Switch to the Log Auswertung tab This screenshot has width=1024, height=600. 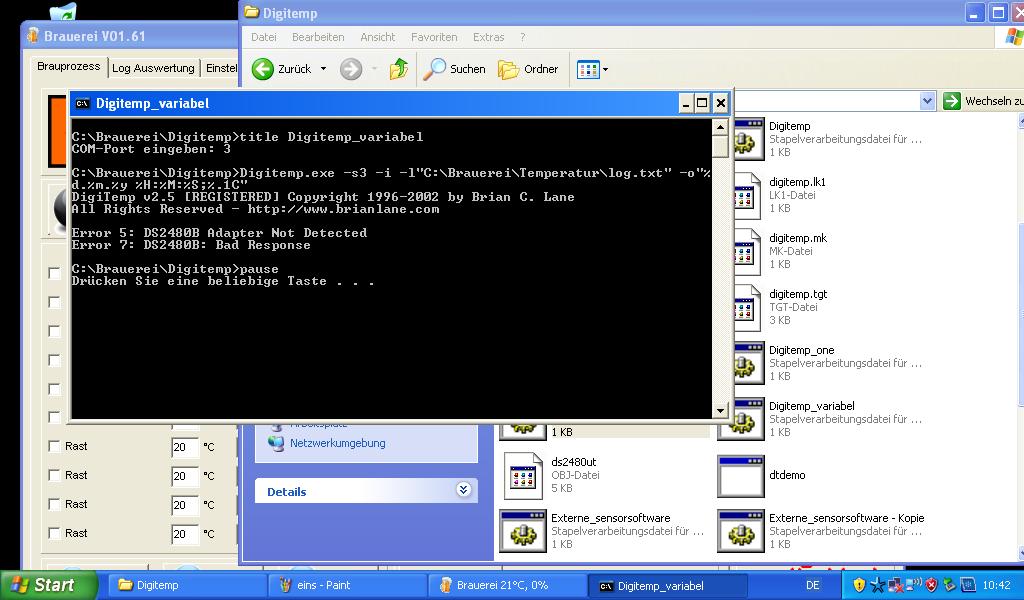(x=153, y=68)
